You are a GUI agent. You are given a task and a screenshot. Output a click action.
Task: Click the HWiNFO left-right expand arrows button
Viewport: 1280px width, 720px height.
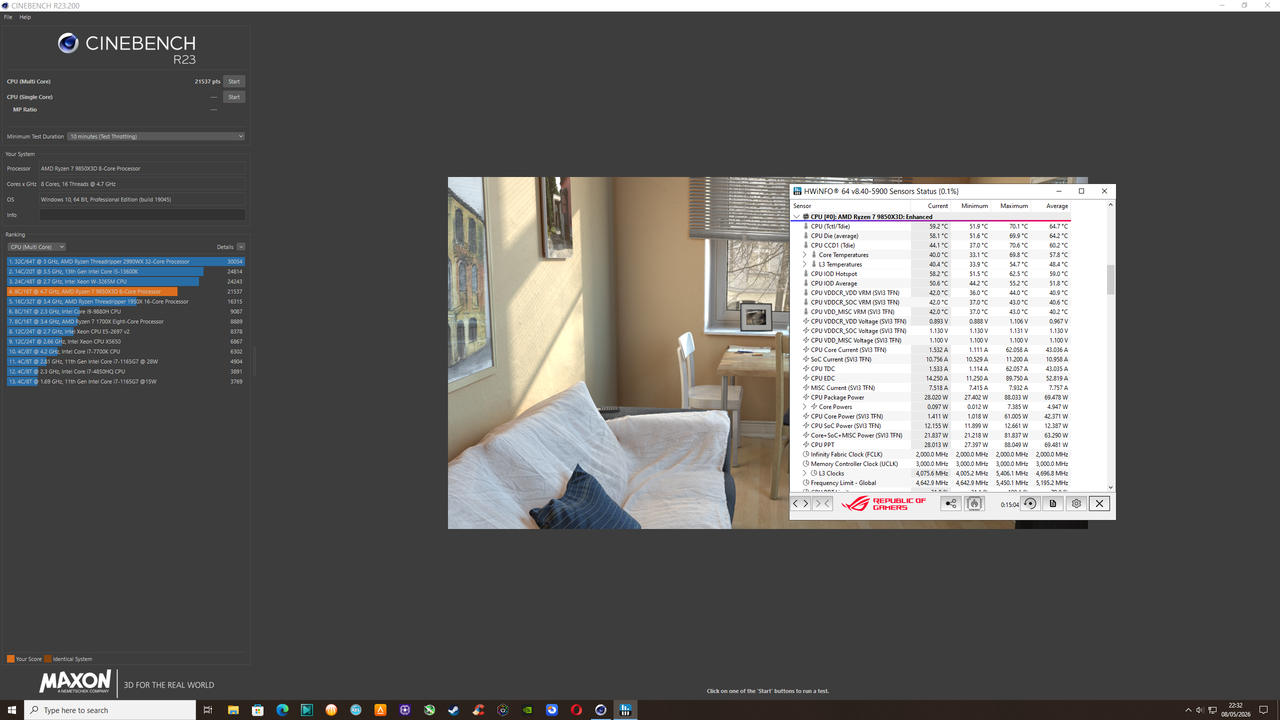[x=801, y=503]
